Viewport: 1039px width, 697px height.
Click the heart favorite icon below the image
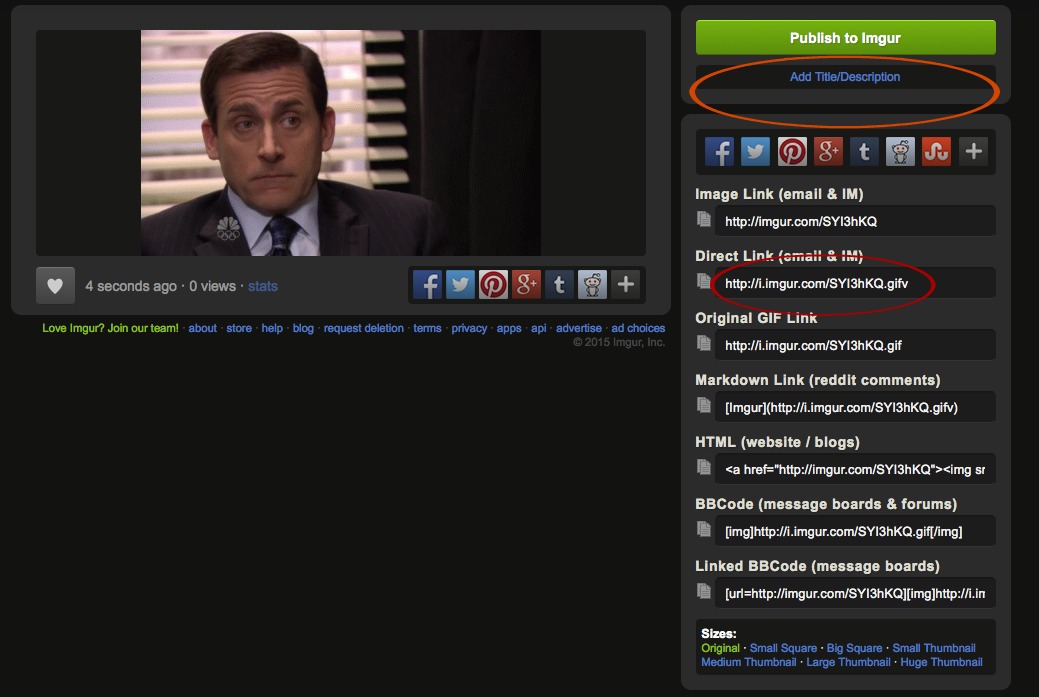click(55, 286)
